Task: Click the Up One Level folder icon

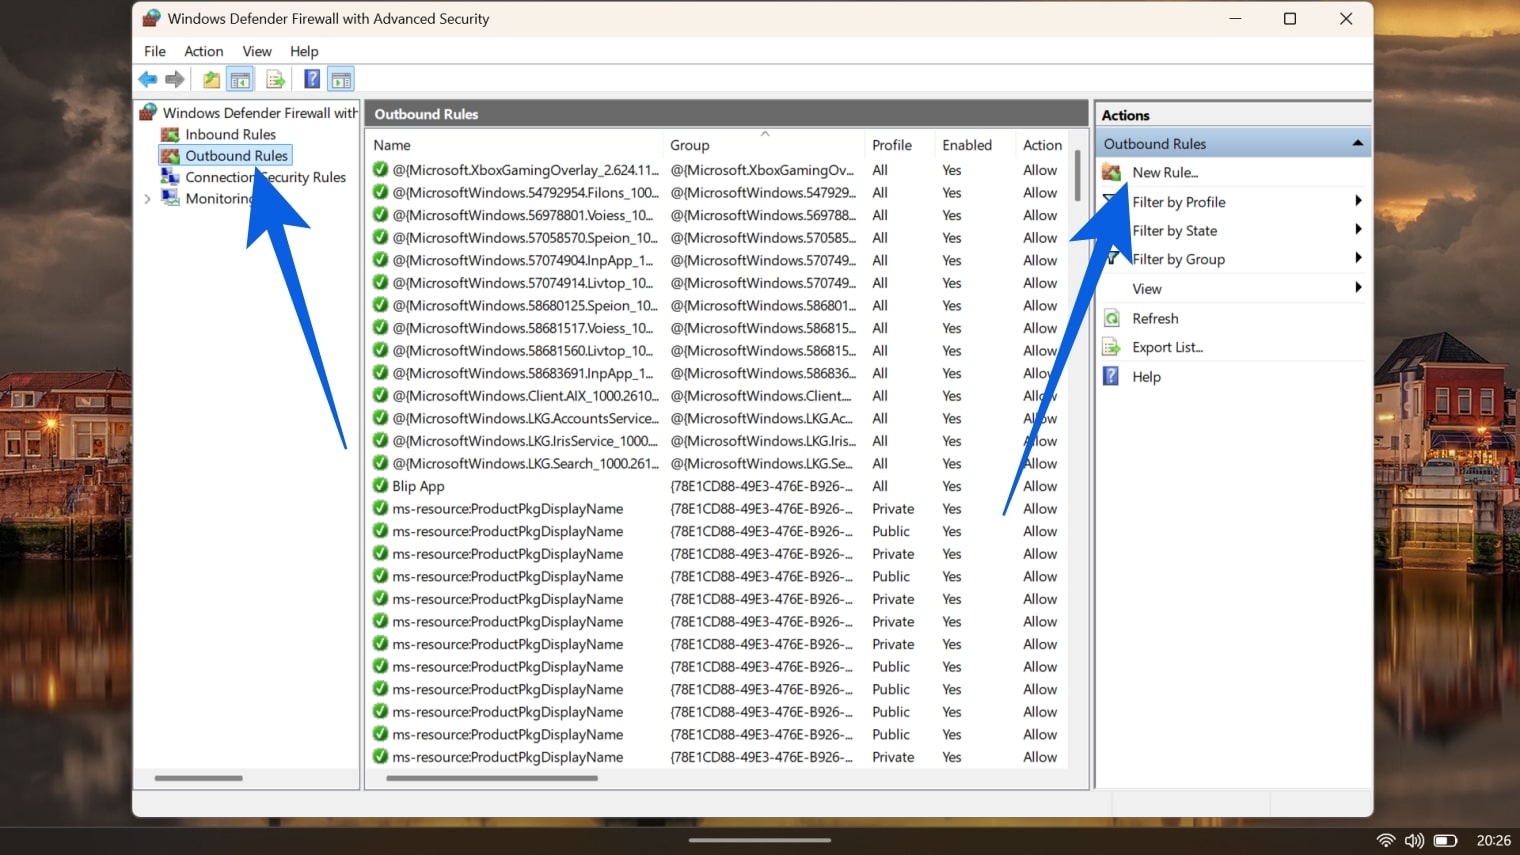Action: pyautogui.click(x=211, y=79)
